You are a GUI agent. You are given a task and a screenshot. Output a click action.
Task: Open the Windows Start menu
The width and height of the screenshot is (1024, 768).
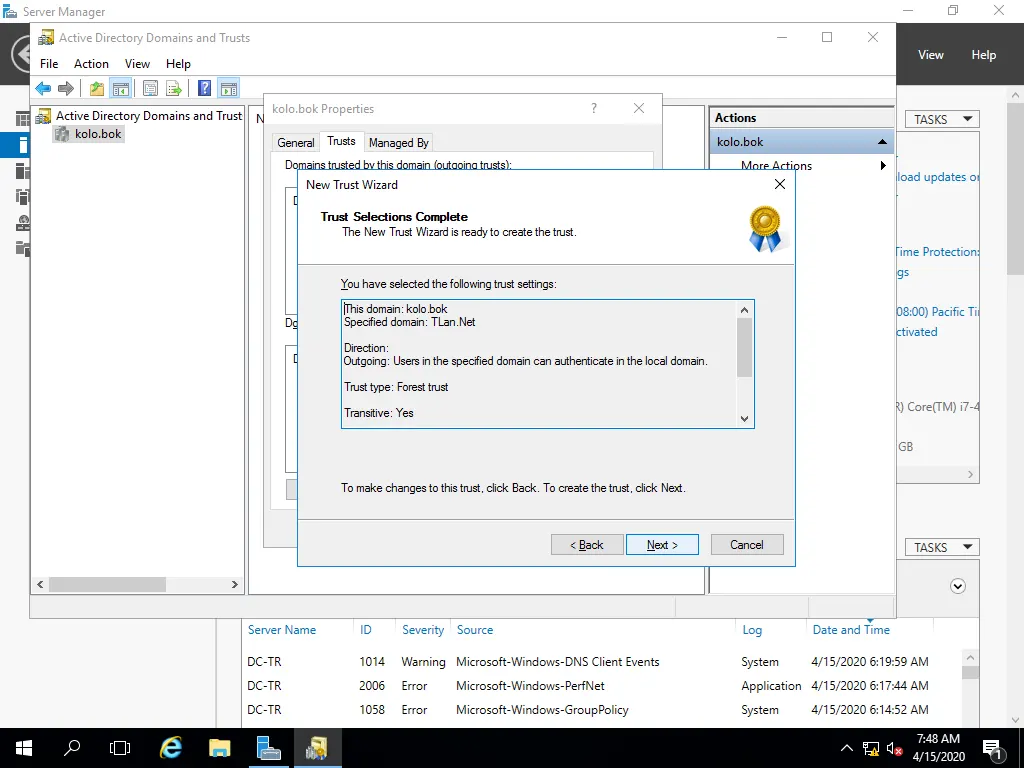[x=24, y=748]
